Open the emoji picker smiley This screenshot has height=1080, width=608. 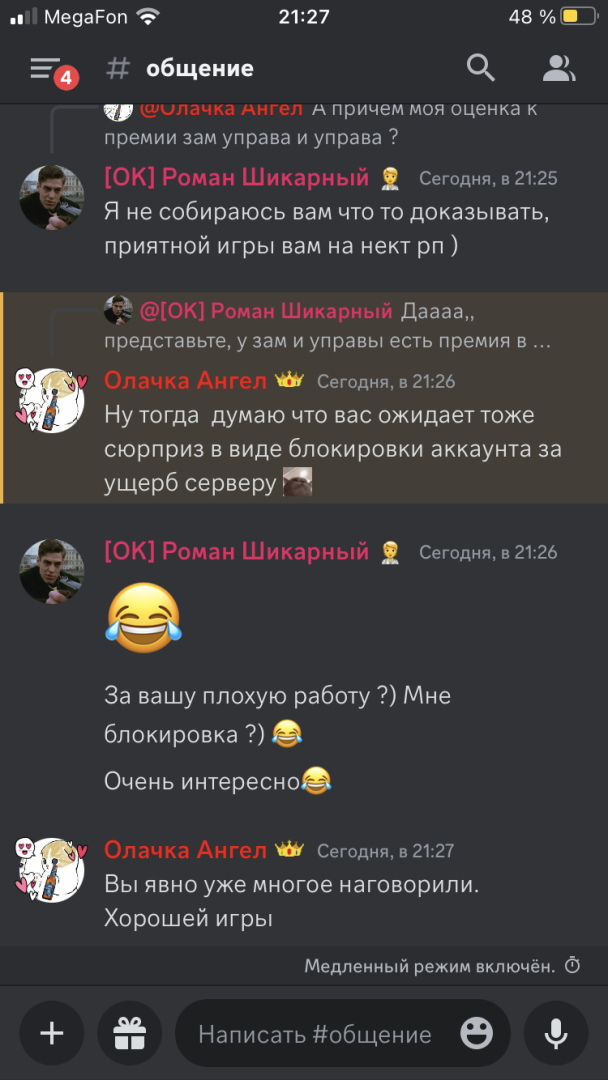click(x=476, y=1033)
